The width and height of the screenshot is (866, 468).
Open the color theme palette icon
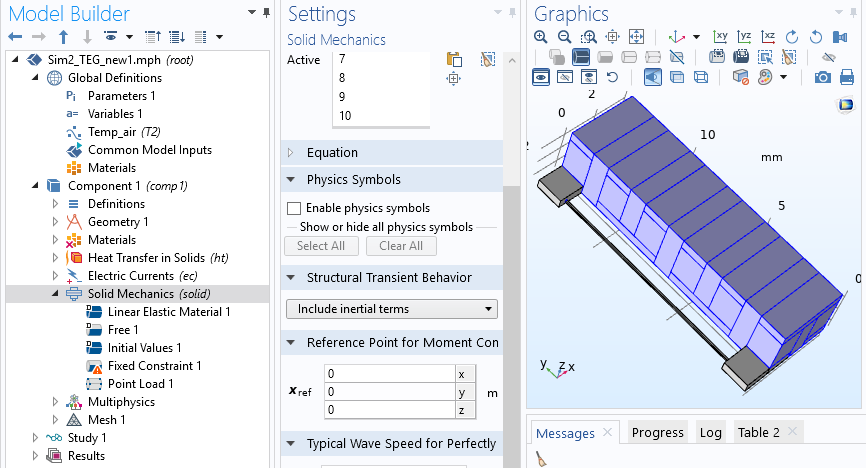pos(765,77)
